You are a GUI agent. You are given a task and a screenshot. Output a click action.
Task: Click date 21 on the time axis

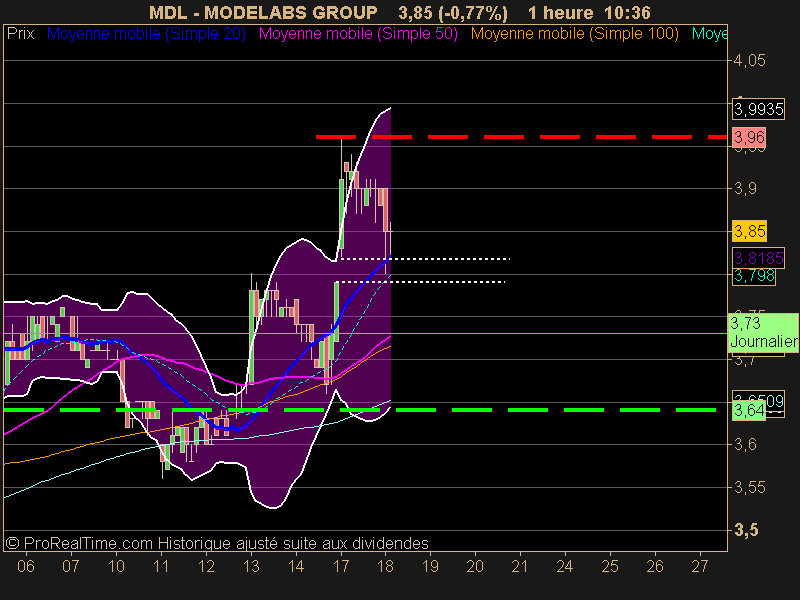520,566
